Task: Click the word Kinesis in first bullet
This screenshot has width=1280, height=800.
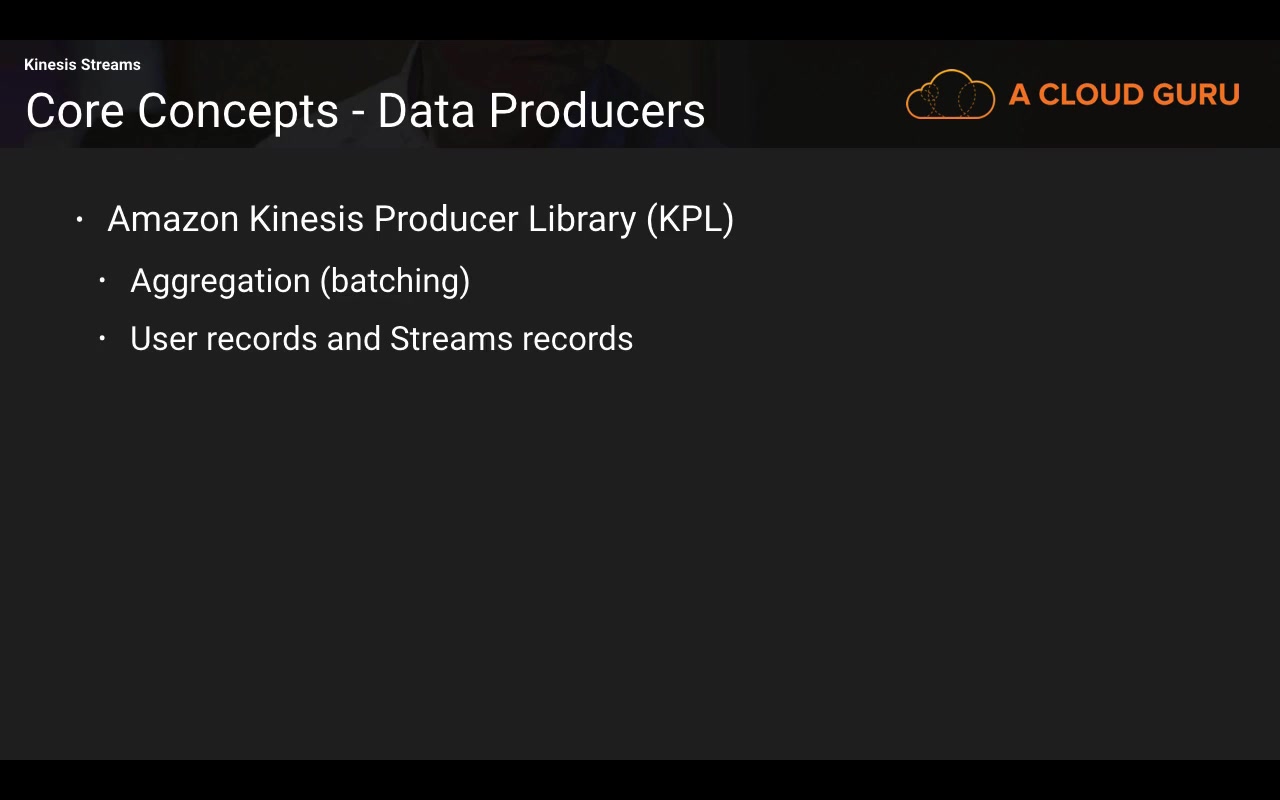Action: click(x=306, y=219)
